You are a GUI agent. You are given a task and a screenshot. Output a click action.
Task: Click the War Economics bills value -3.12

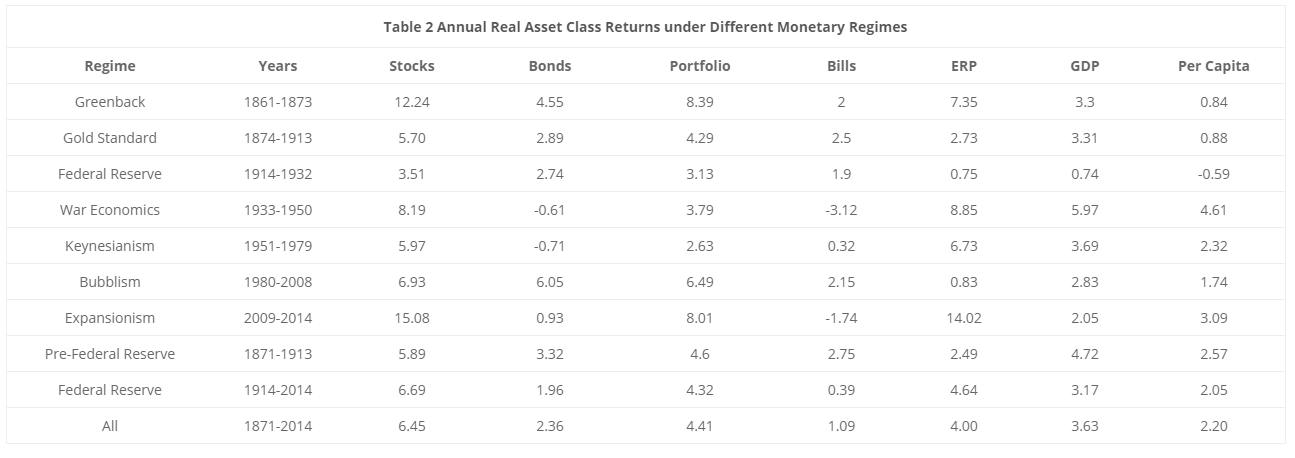coord(841,210)
